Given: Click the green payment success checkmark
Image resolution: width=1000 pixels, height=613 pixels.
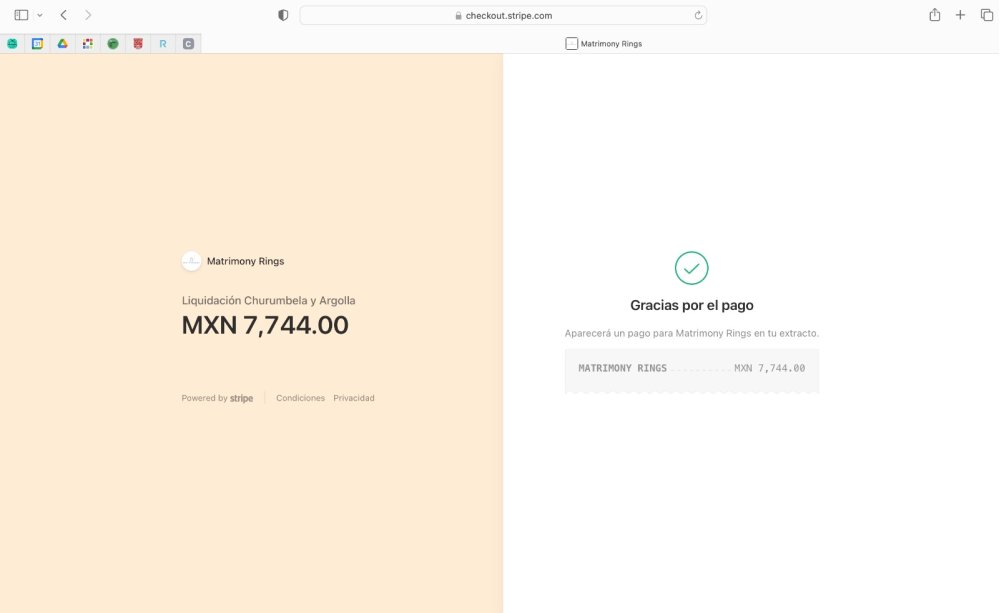Looking at the screenshot, I should pyautogui.click(x=691, y=268).
